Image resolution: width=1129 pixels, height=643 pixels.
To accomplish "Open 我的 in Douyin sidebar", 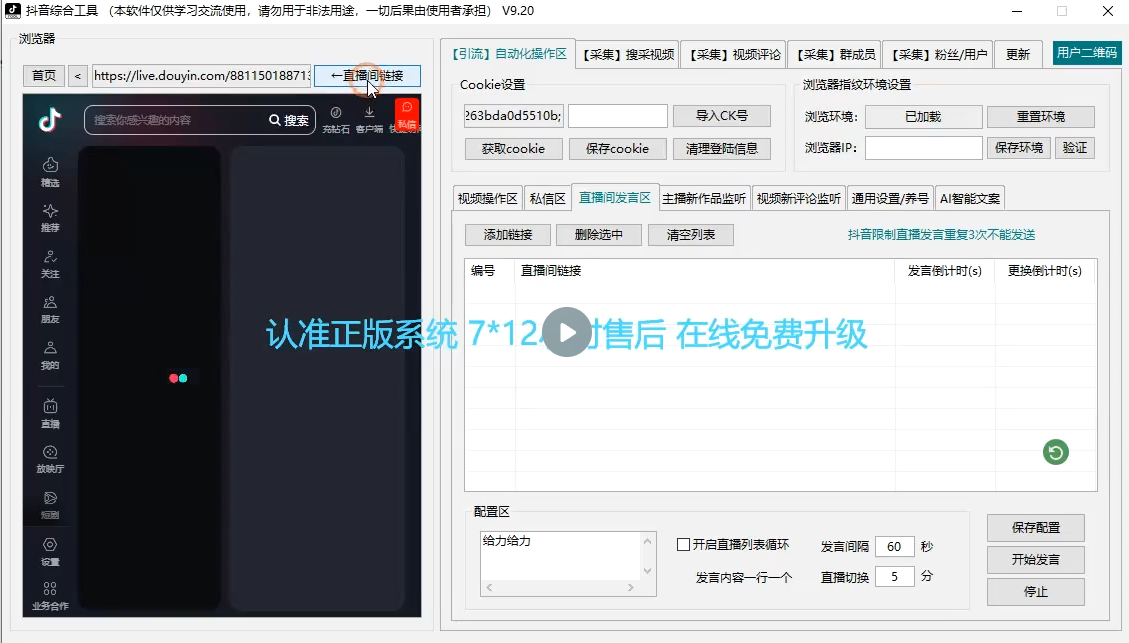I will 50,355.
